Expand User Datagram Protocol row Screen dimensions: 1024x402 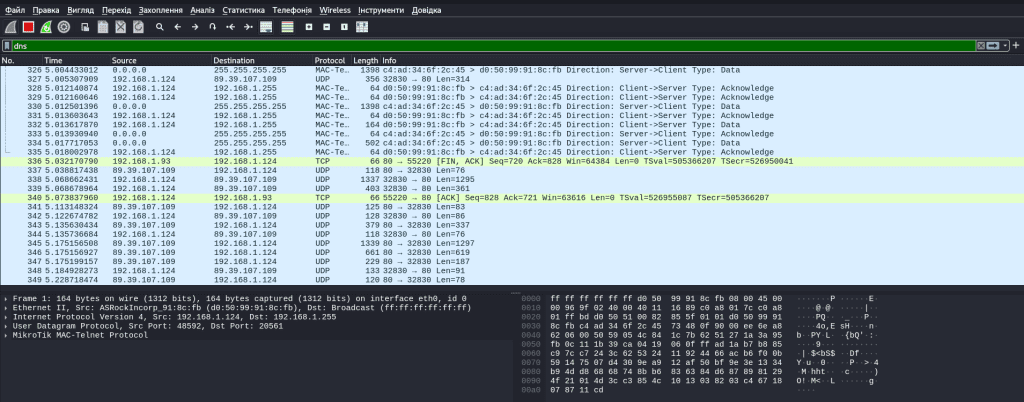click(x=6, y=326)
